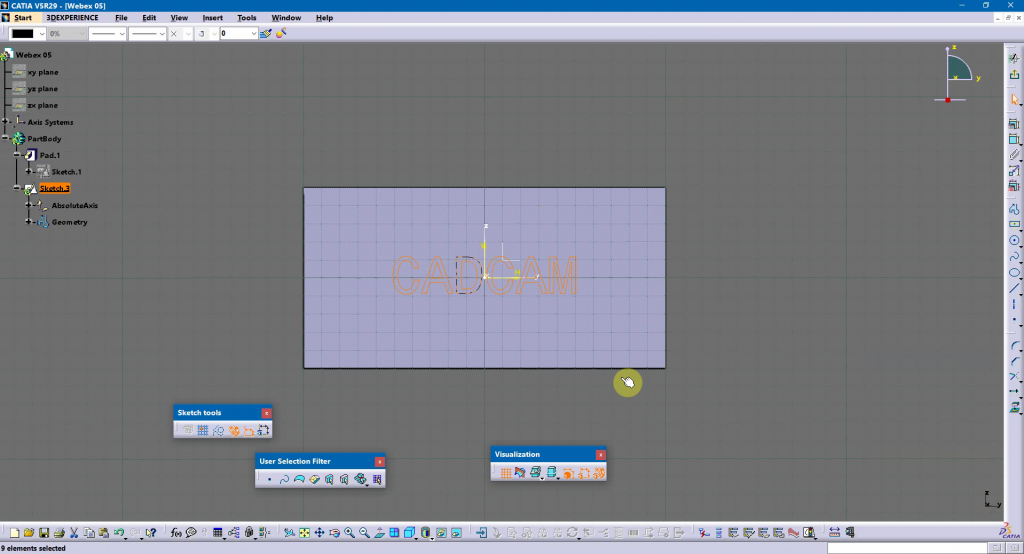Select the Pan tool in the bottom toolbar
This screenshot has width=1024, height=554.
point(319,533)
